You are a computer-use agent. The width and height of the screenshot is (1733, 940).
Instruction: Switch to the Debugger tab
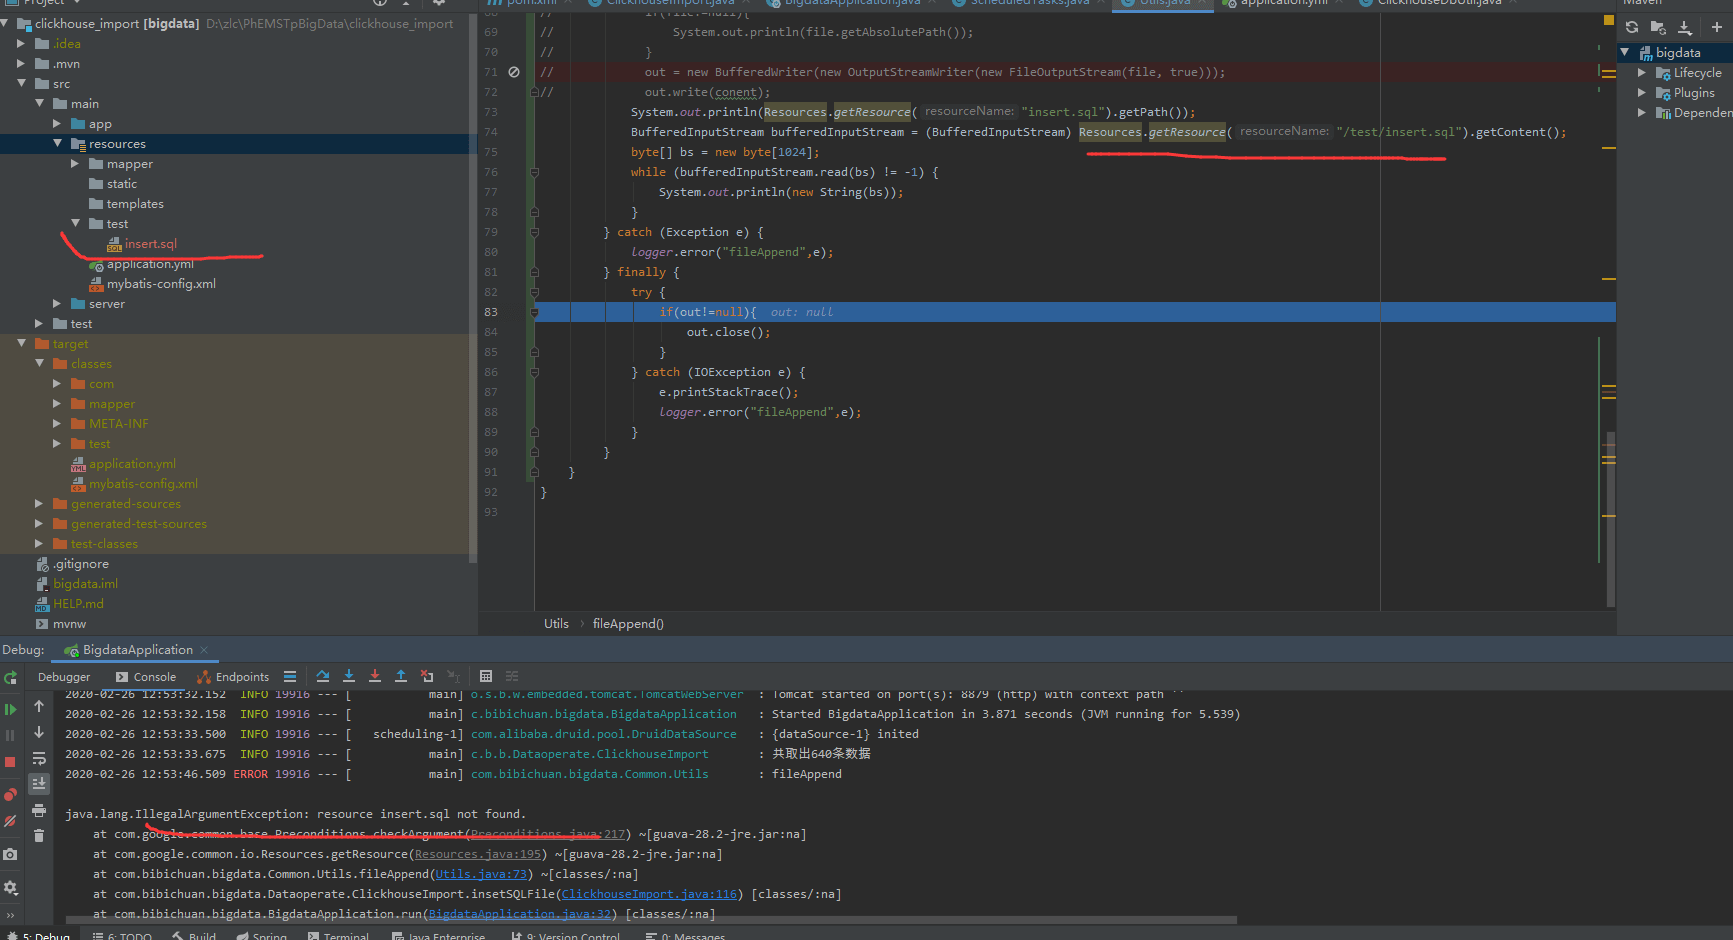pyautogui.click(x=64, y=677)
